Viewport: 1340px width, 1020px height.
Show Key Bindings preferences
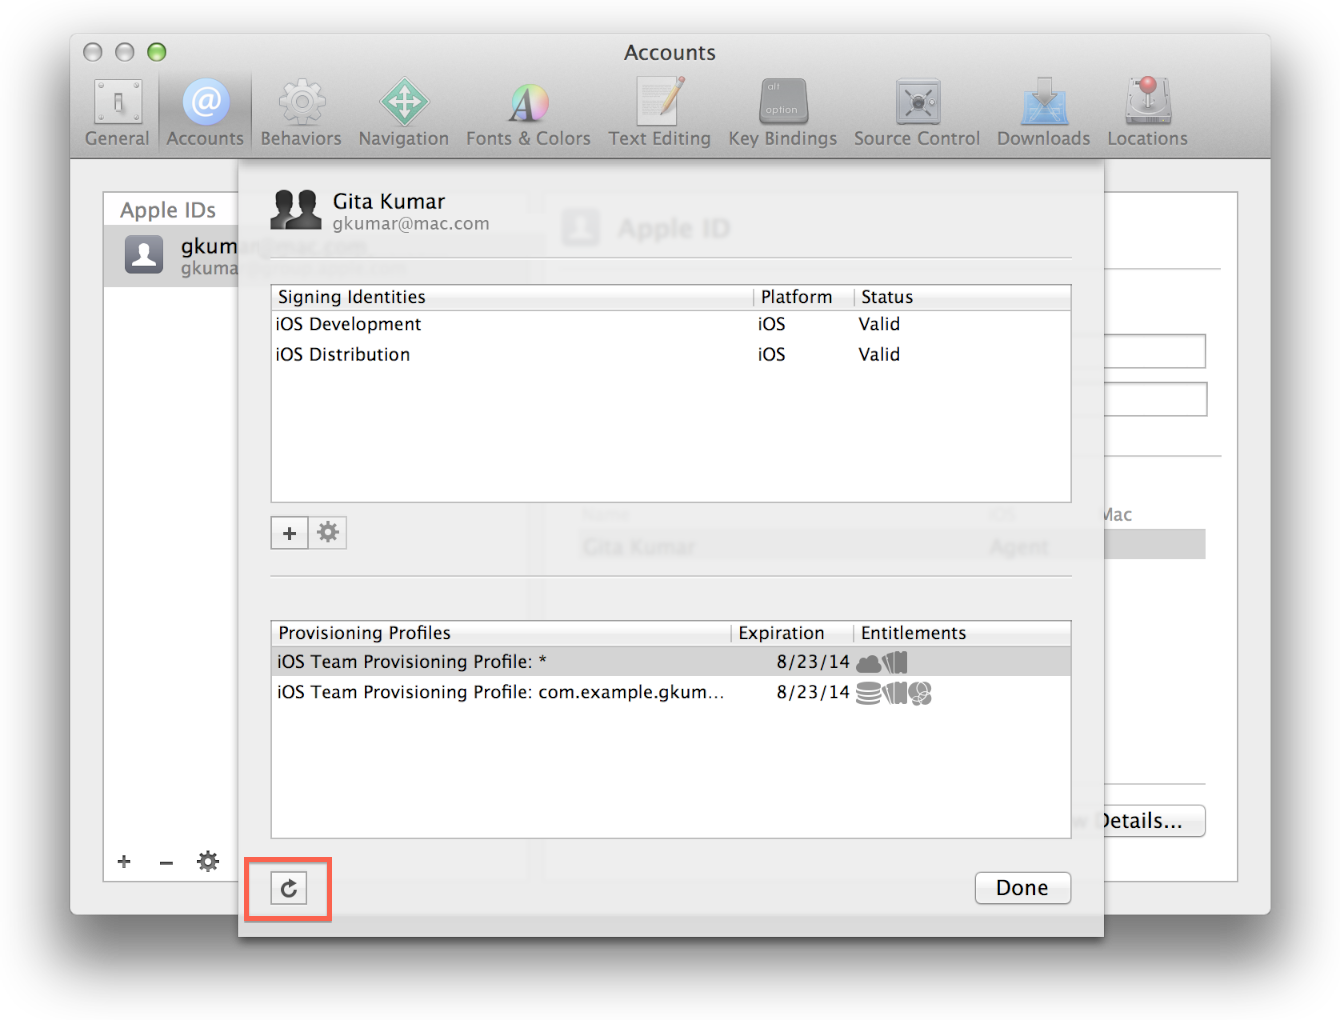pos(783,113)
